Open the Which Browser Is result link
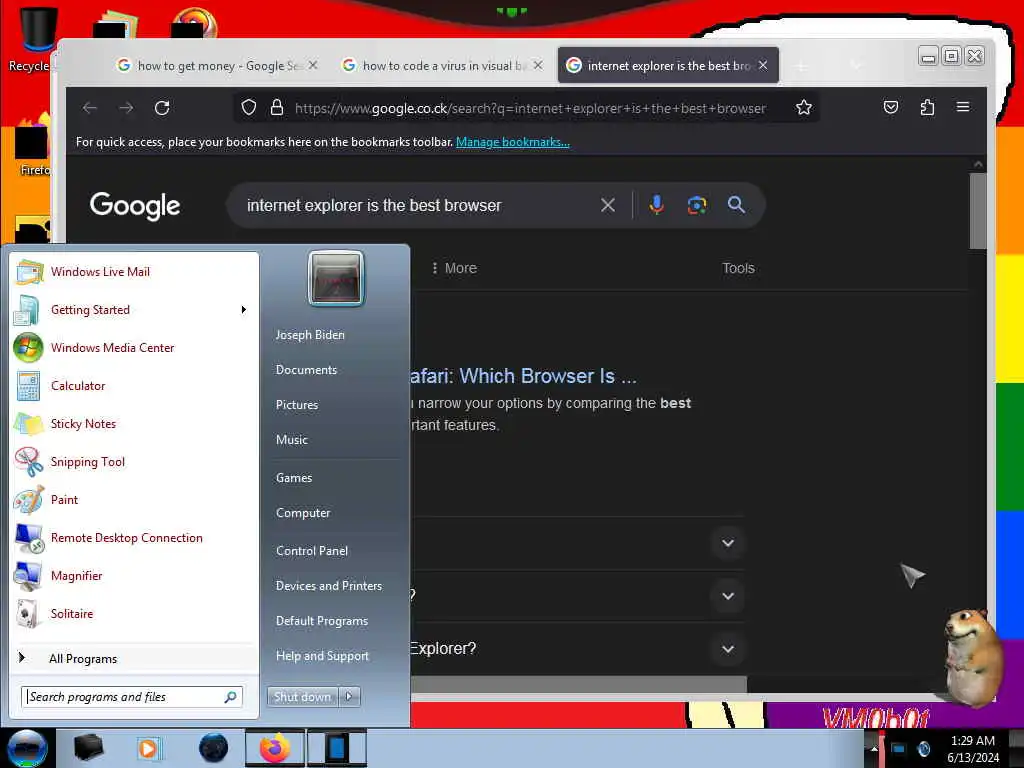This screenshot has width=1024, height=768. [523, 376]
